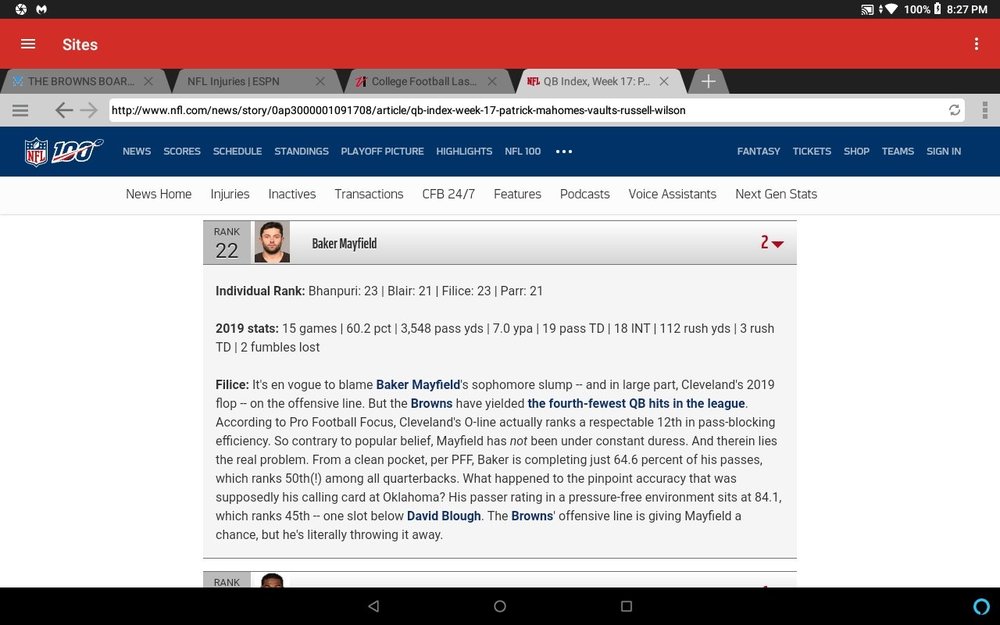The width and height of the screenshot is (1000, 625).
Task: Open CFB 24/7 subnav link
Action: (448, 194)
